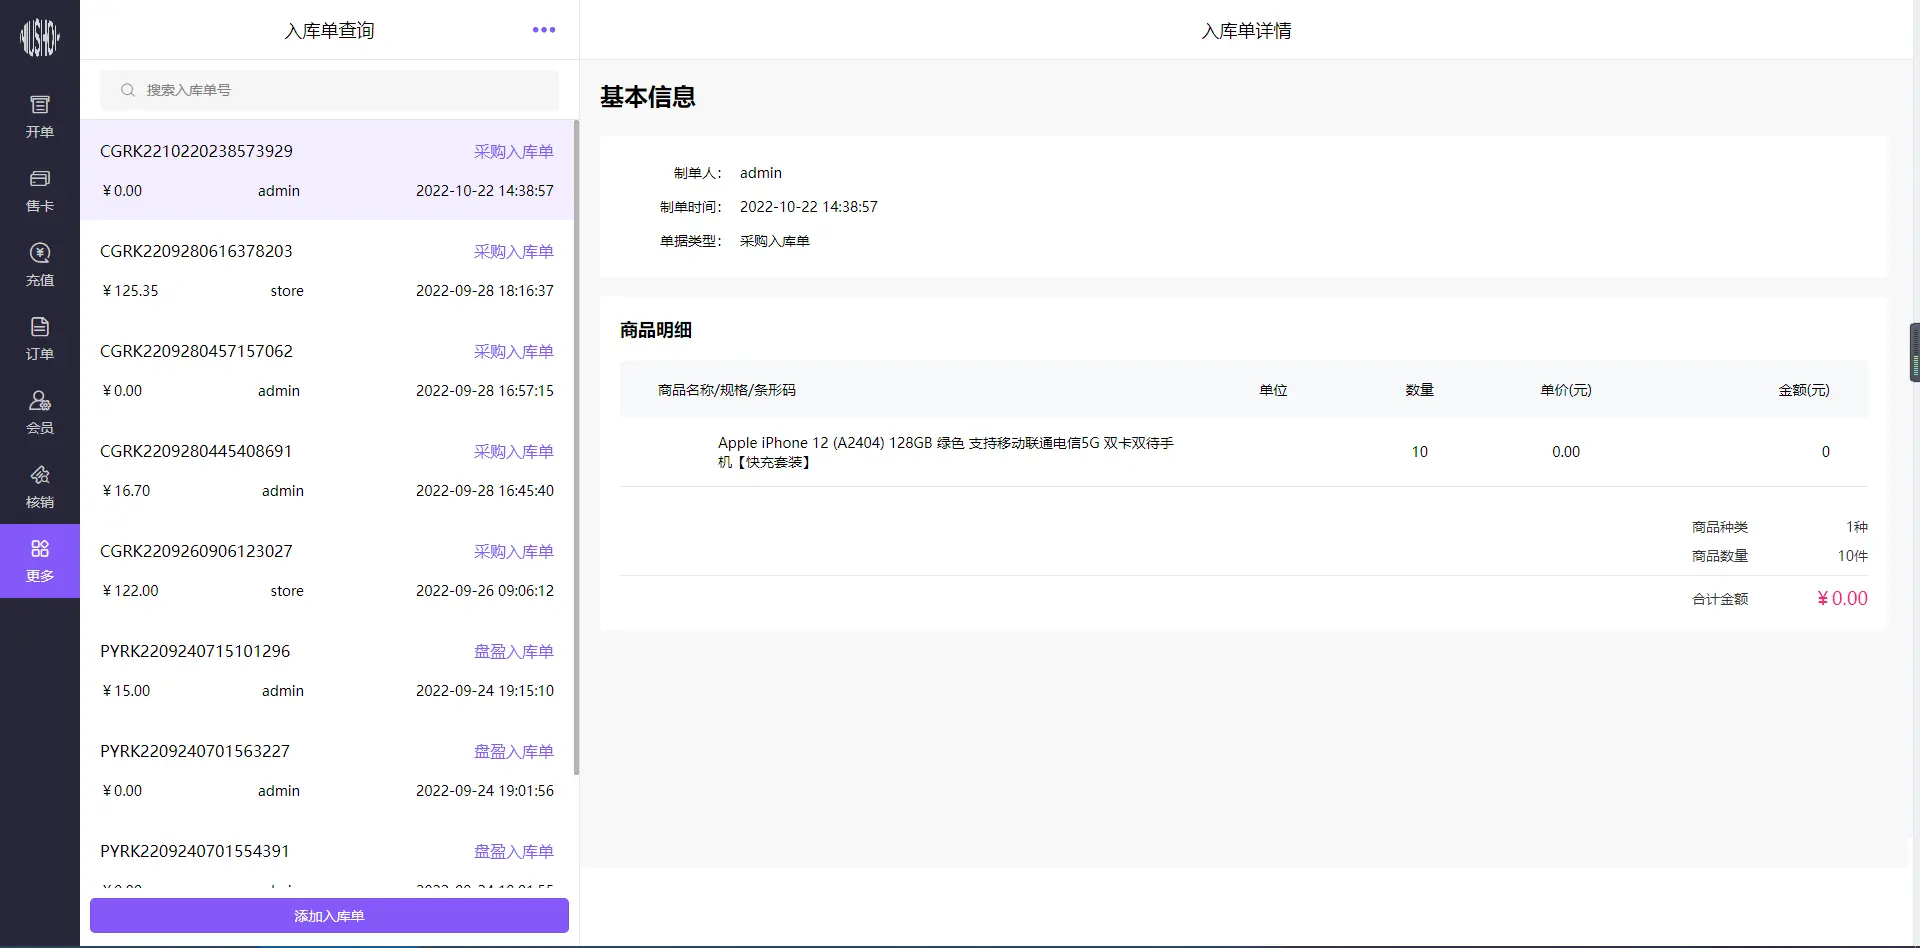Viewport: 1920px width, 948px height.
Task: Click the 搜索入库单号 search field
Action: pos(340,90)
